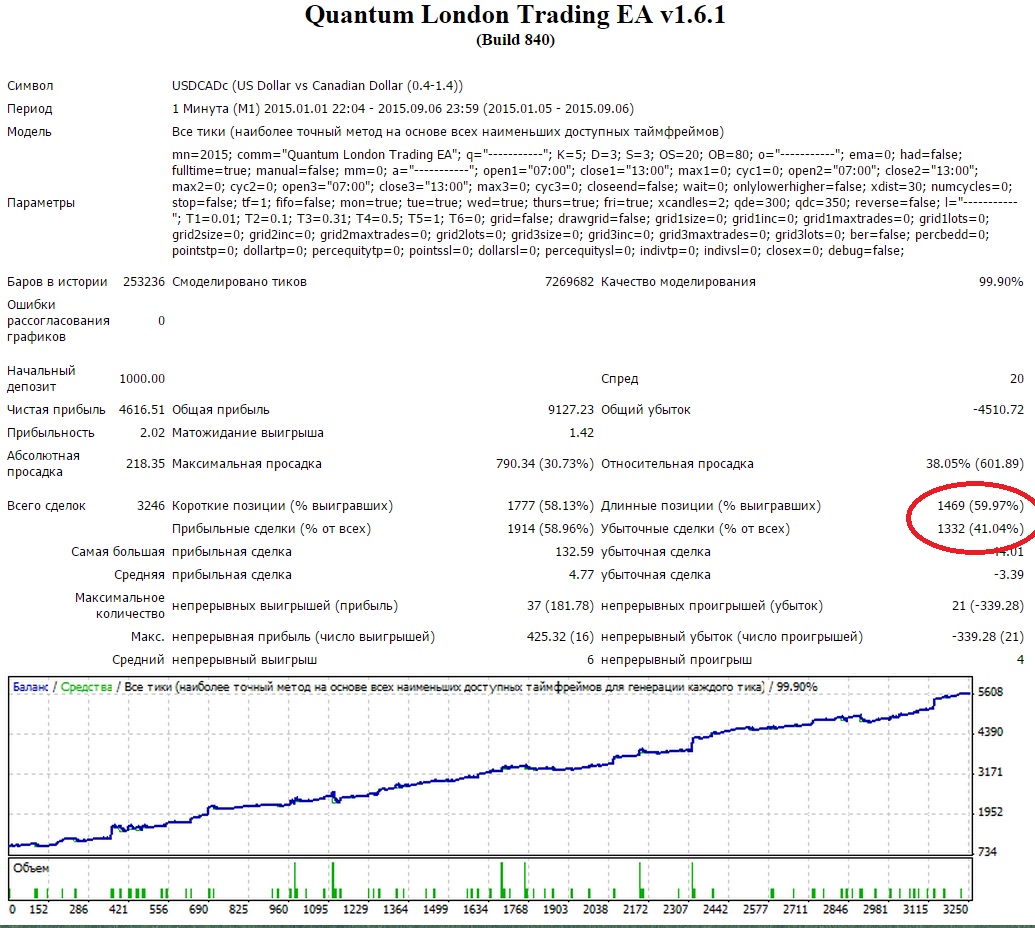
Task: Click the 'Модель' label
Action: pyautogui.click(x=29, y=132)
